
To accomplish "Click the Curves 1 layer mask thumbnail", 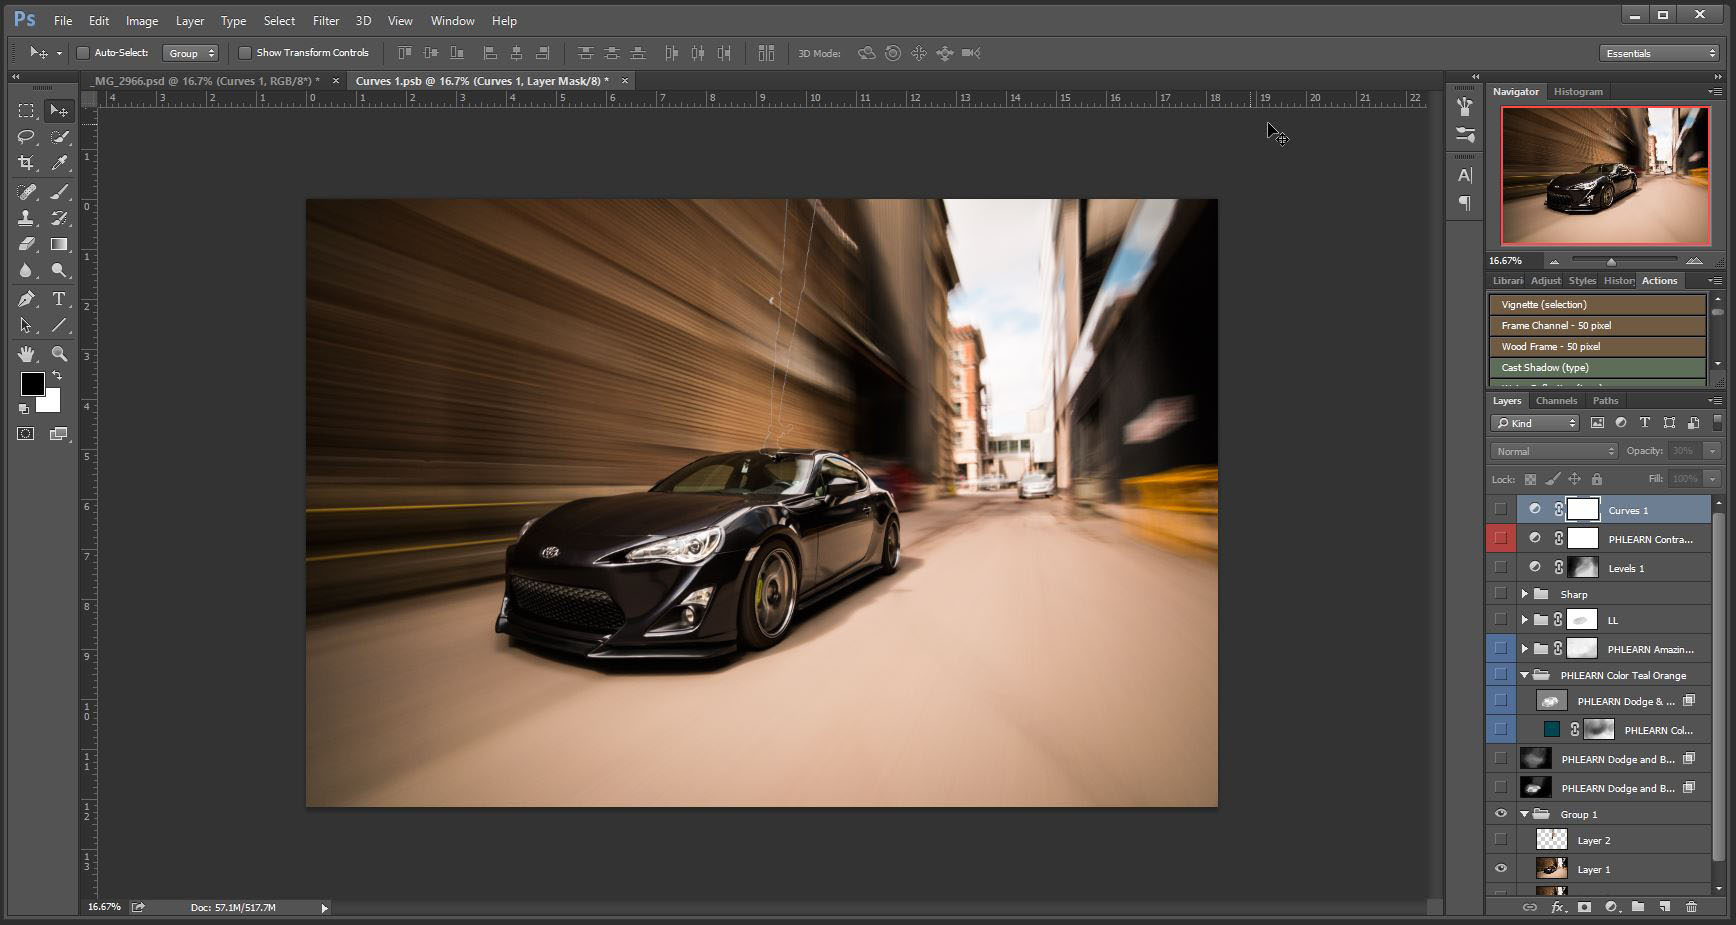I will [1582, 510].
